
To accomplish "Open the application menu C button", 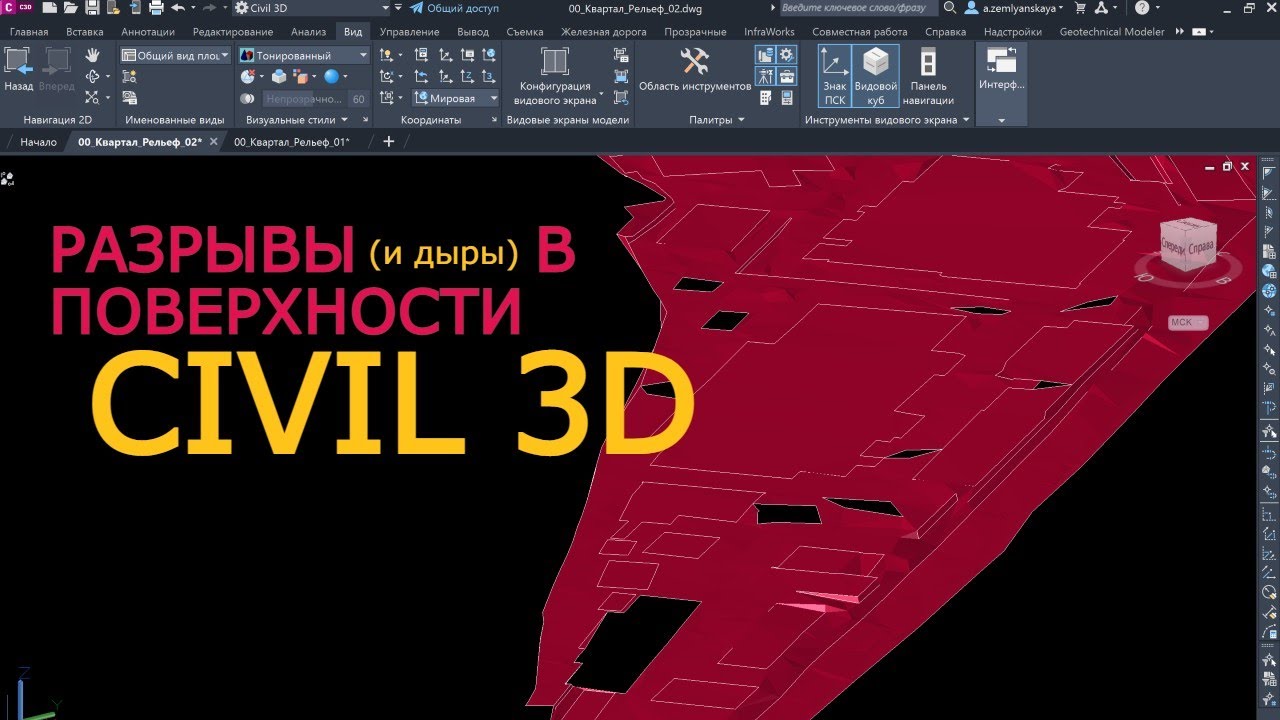I will click(x=10, y=8).
